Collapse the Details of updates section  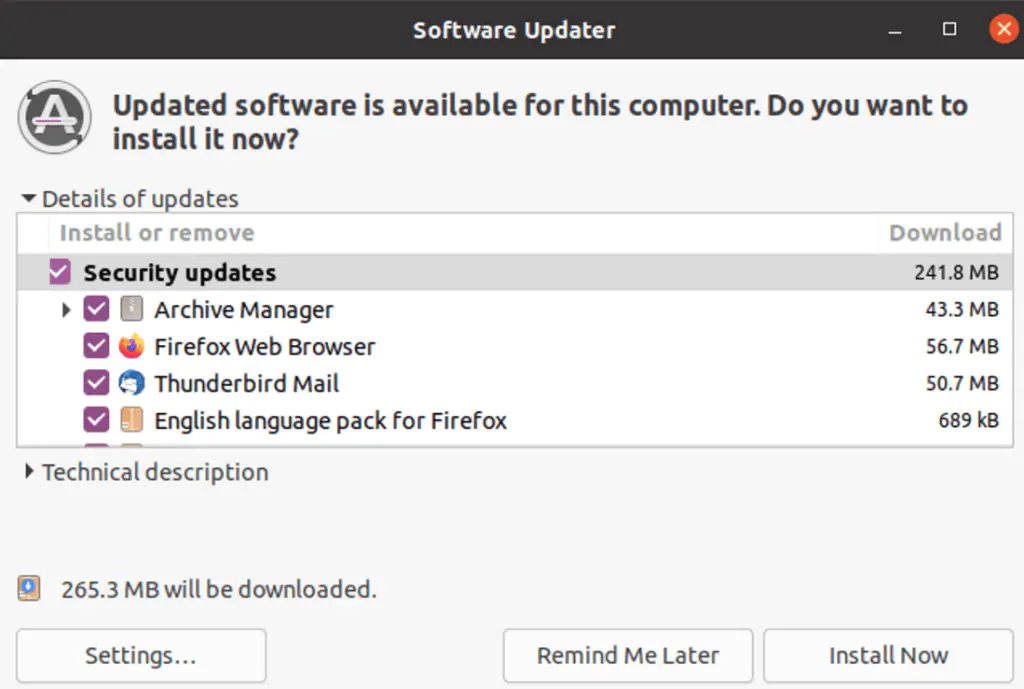[x=29, y=199]
